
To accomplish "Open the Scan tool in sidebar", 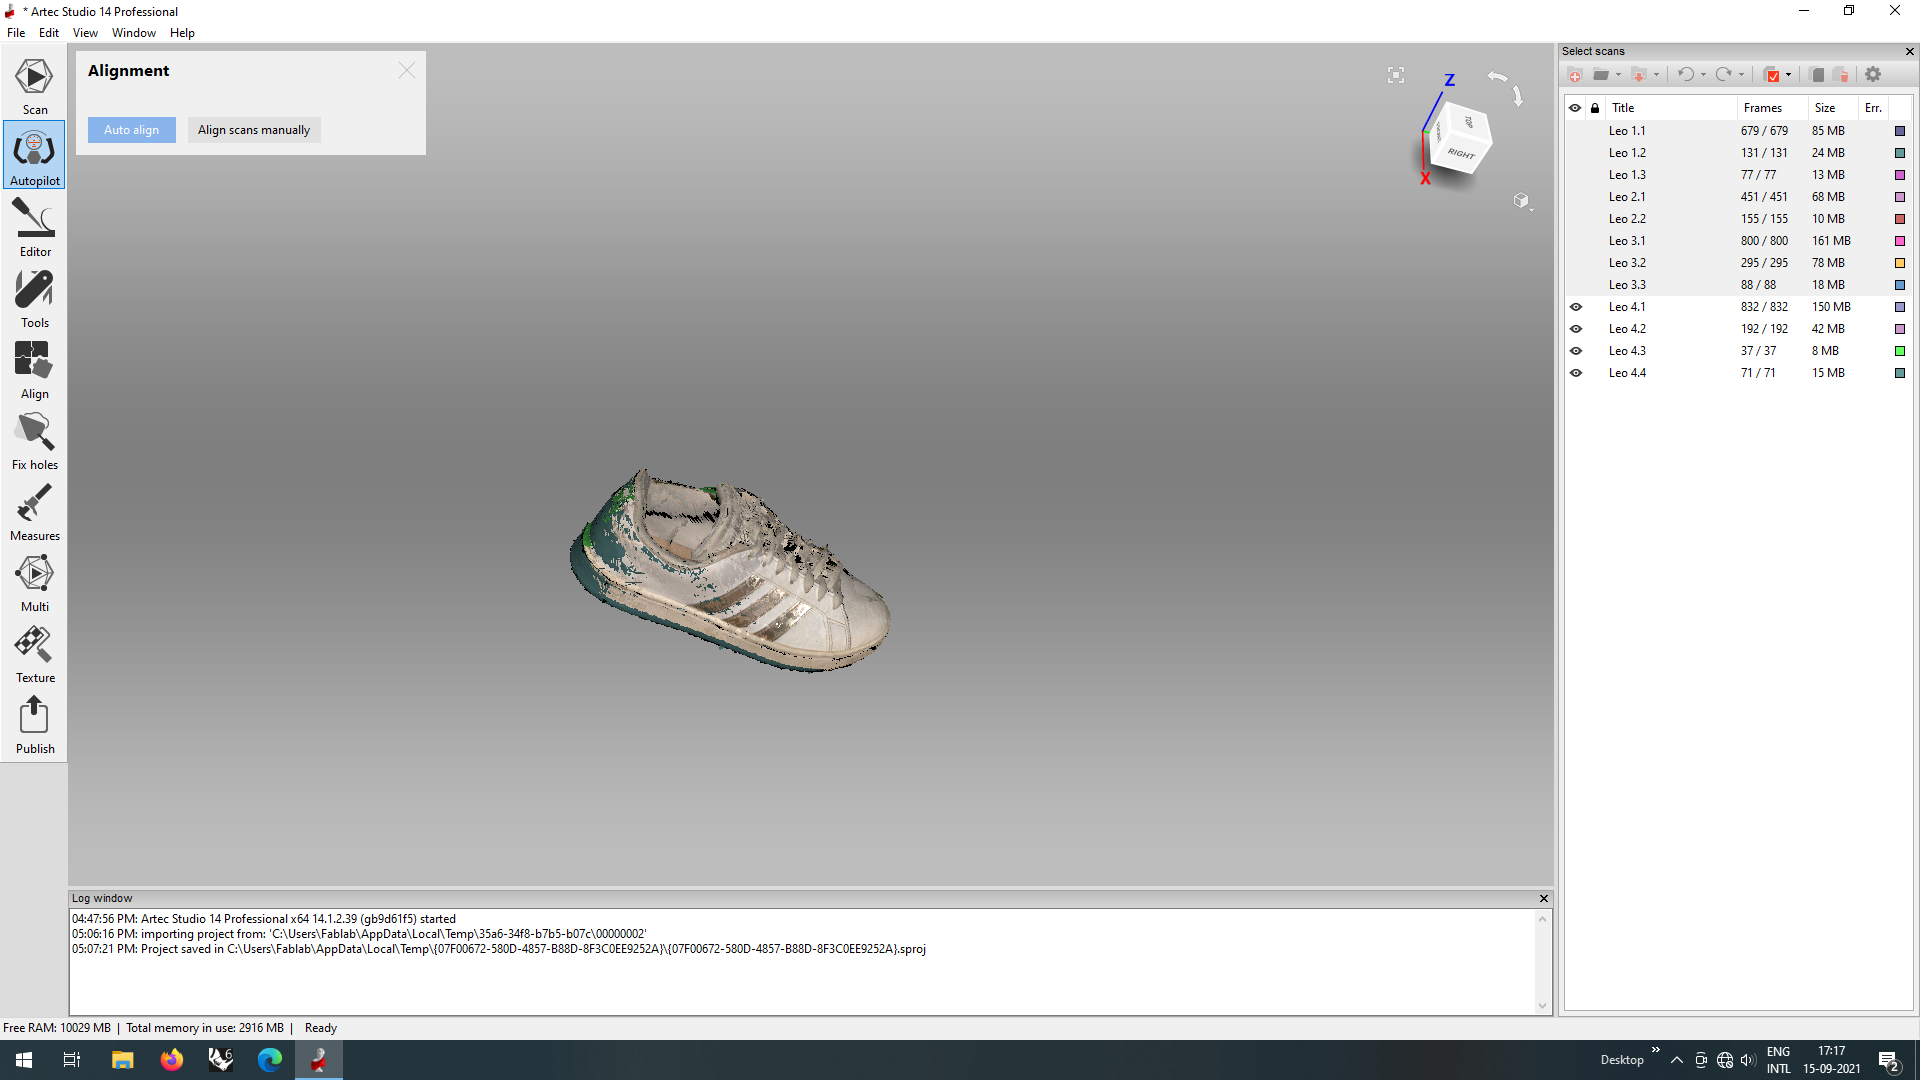I will coord(34,86).
